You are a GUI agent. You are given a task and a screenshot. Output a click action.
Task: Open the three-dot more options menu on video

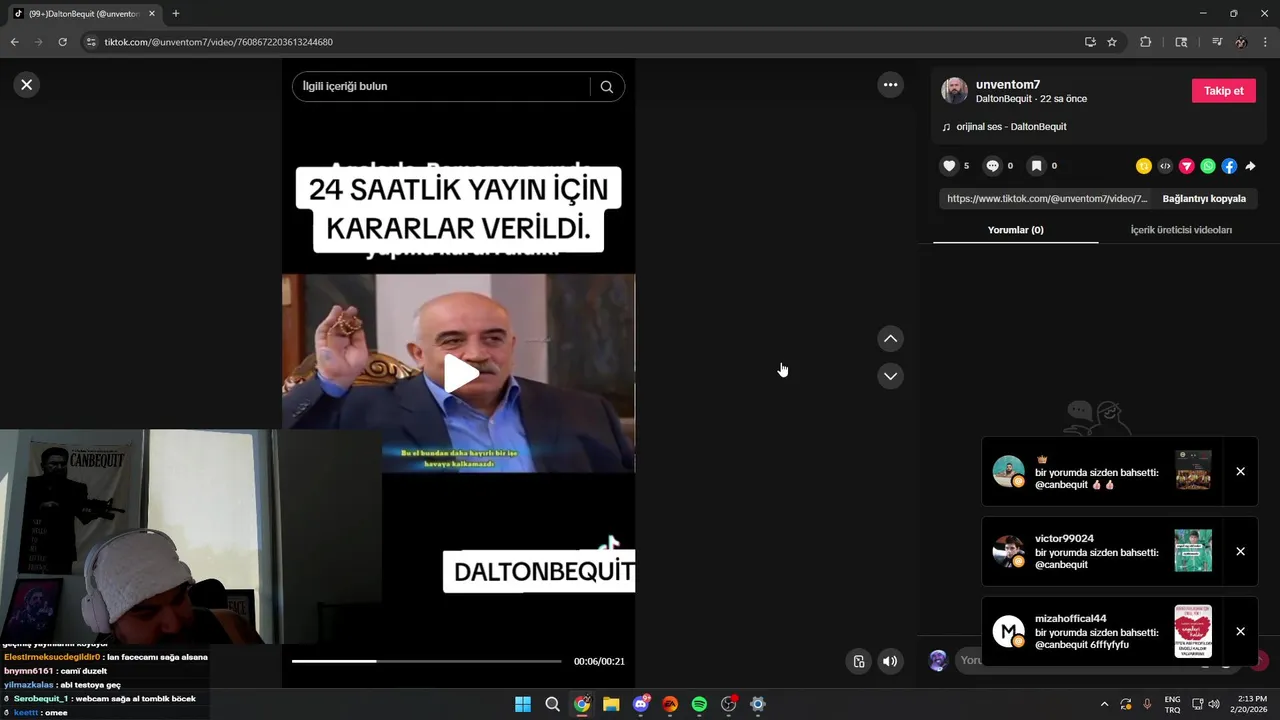pos(890,85)
